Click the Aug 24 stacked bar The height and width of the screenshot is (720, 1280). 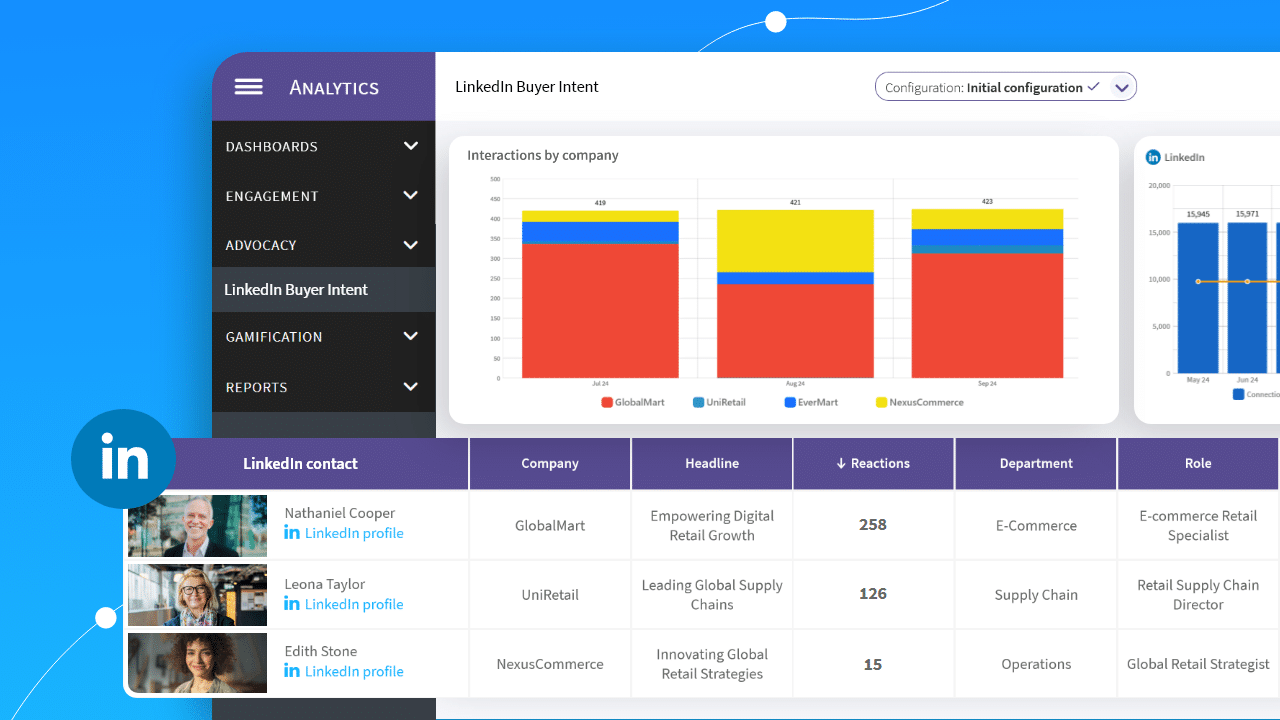click(795, 294)
